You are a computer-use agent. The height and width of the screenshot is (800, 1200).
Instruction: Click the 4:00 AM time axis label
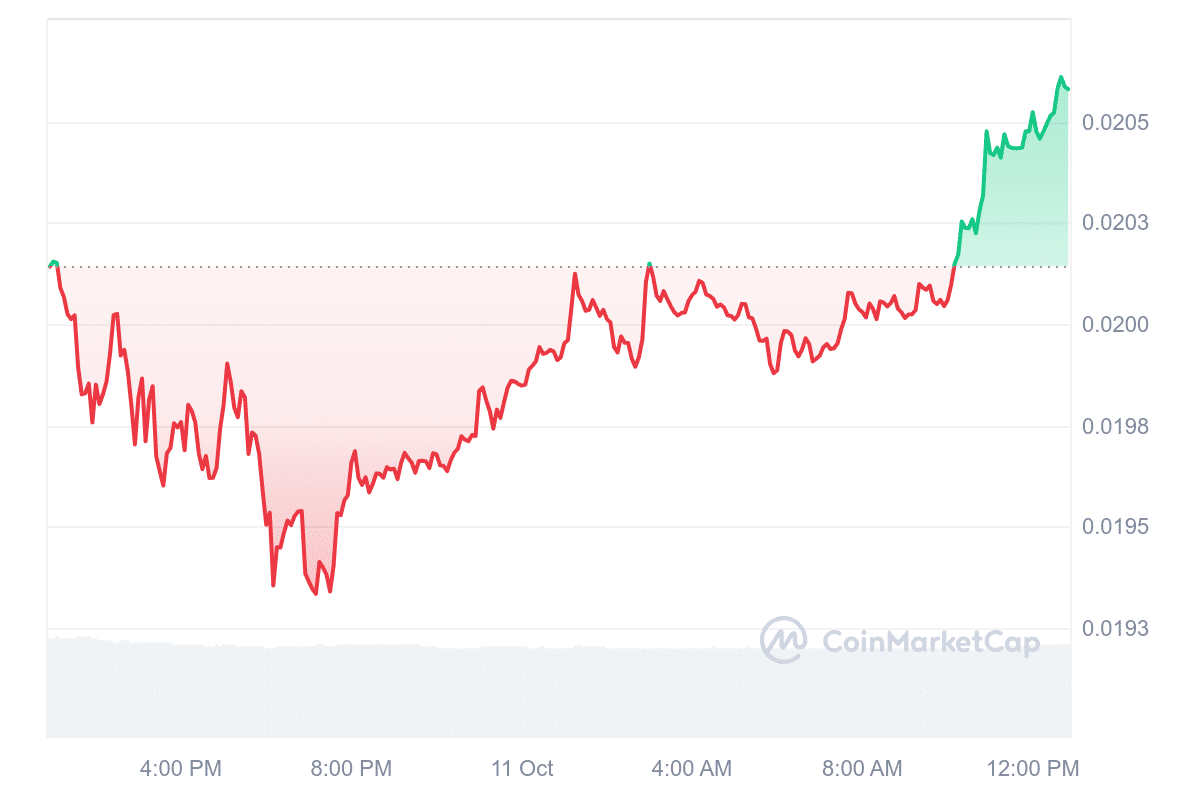(691, 769)
